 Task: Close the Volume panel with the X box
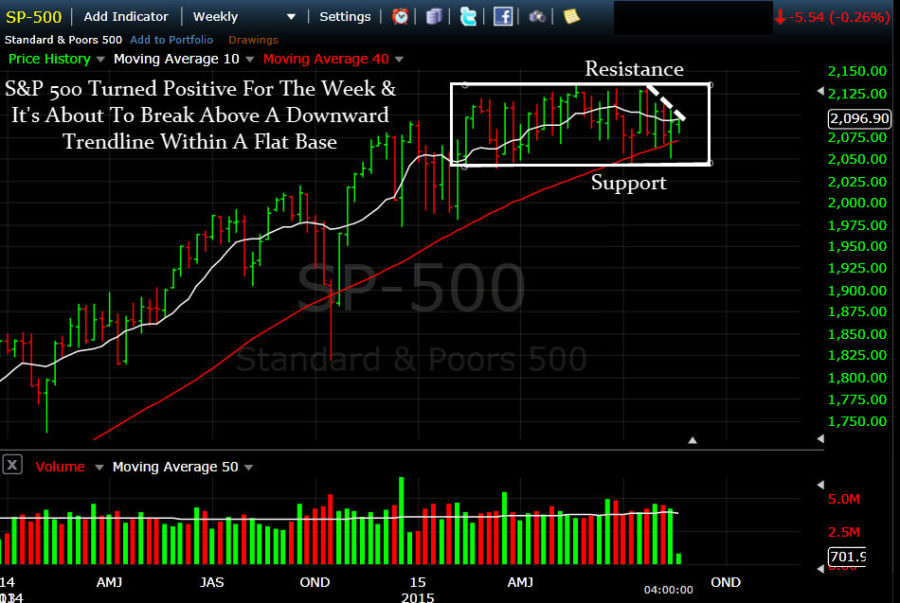pos(12,464)
